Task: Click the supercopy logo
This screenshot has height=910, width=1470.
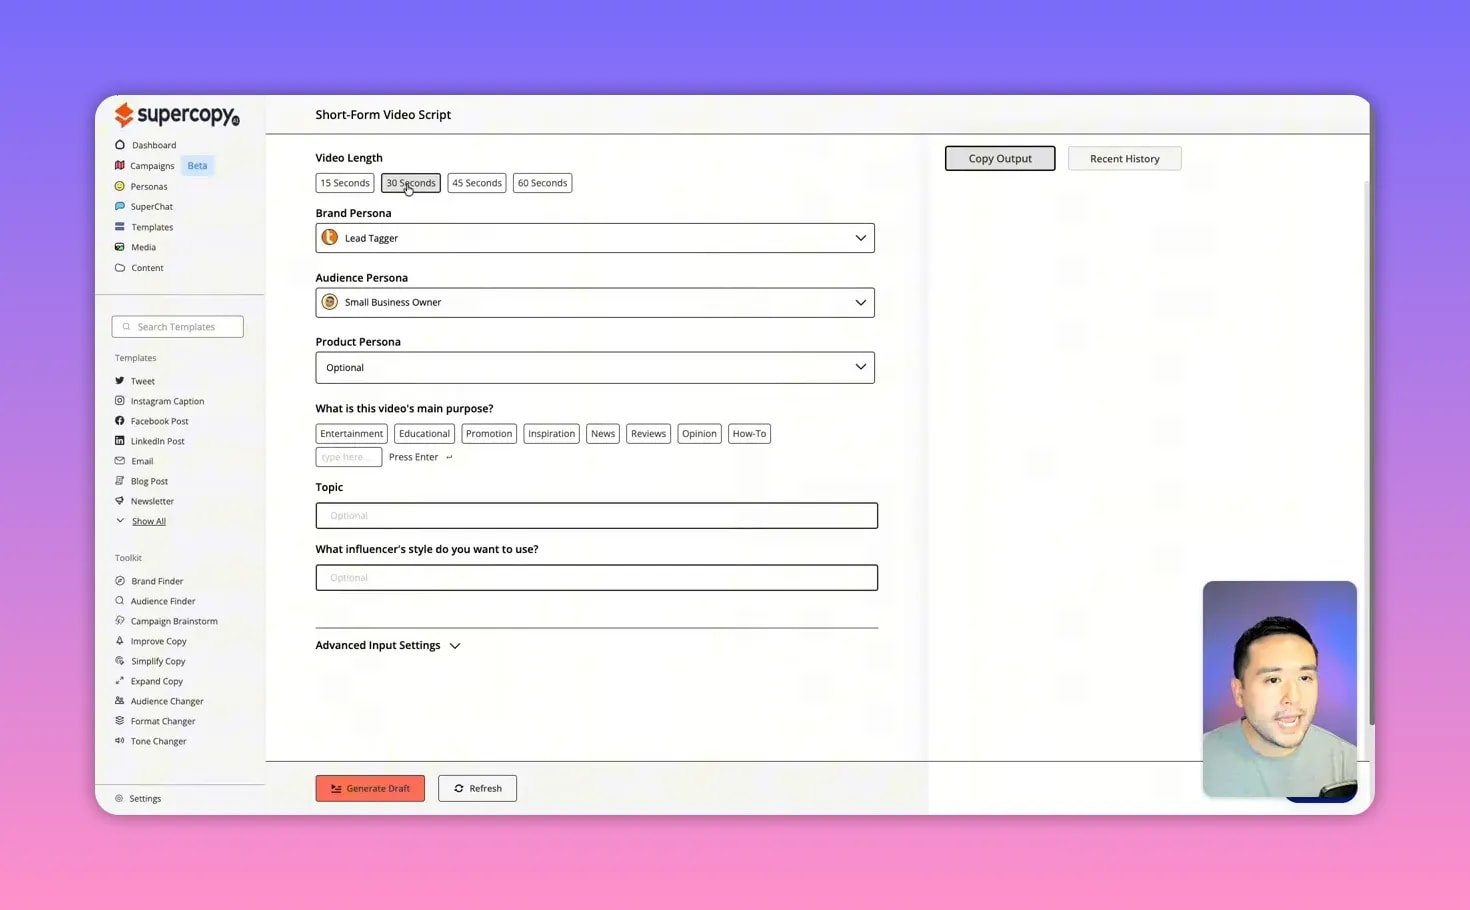Action: pyautogui.click(x=176, y=114)
